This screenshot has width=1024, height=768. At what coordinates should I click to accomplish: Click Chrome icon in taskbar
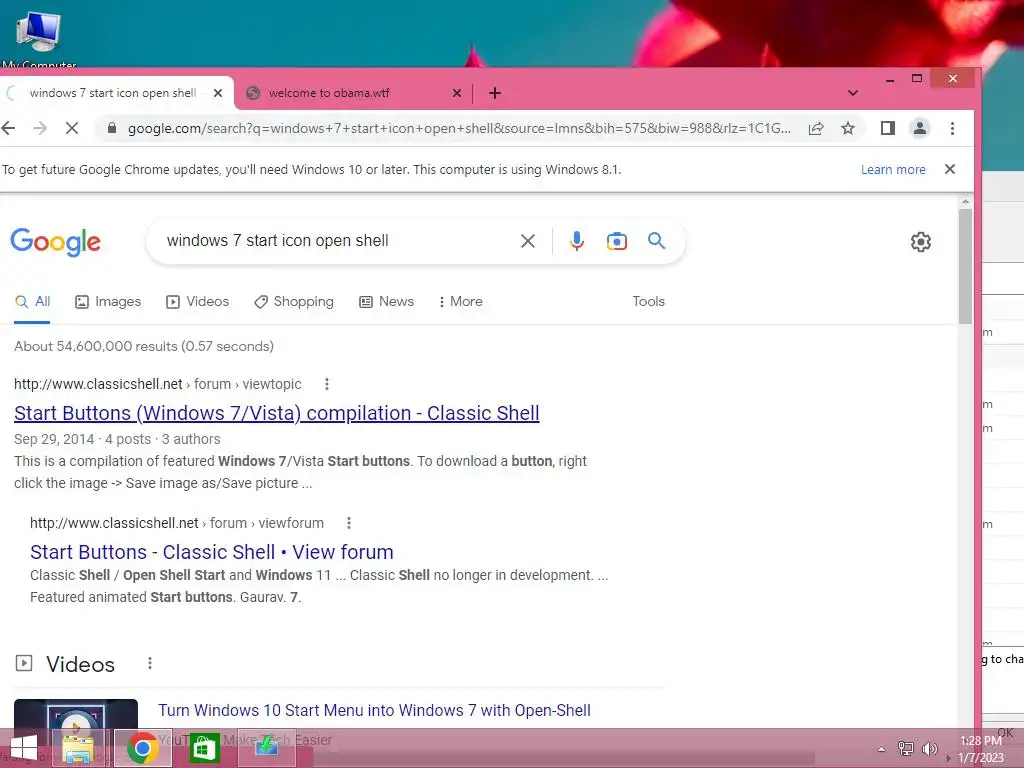click(142, 748)
